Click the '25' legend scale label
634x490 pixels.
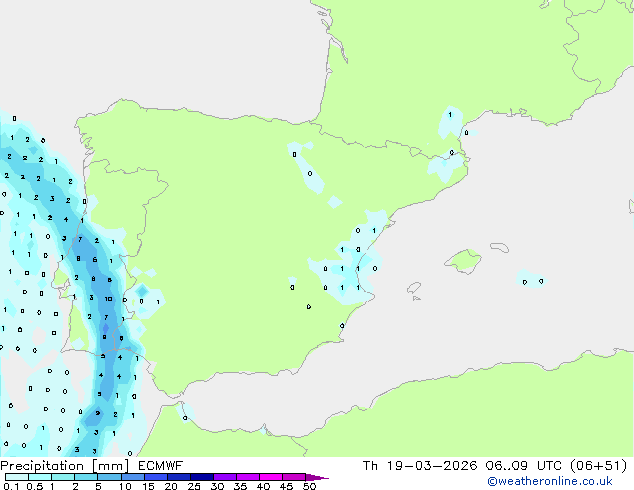(x=194, y=486)
